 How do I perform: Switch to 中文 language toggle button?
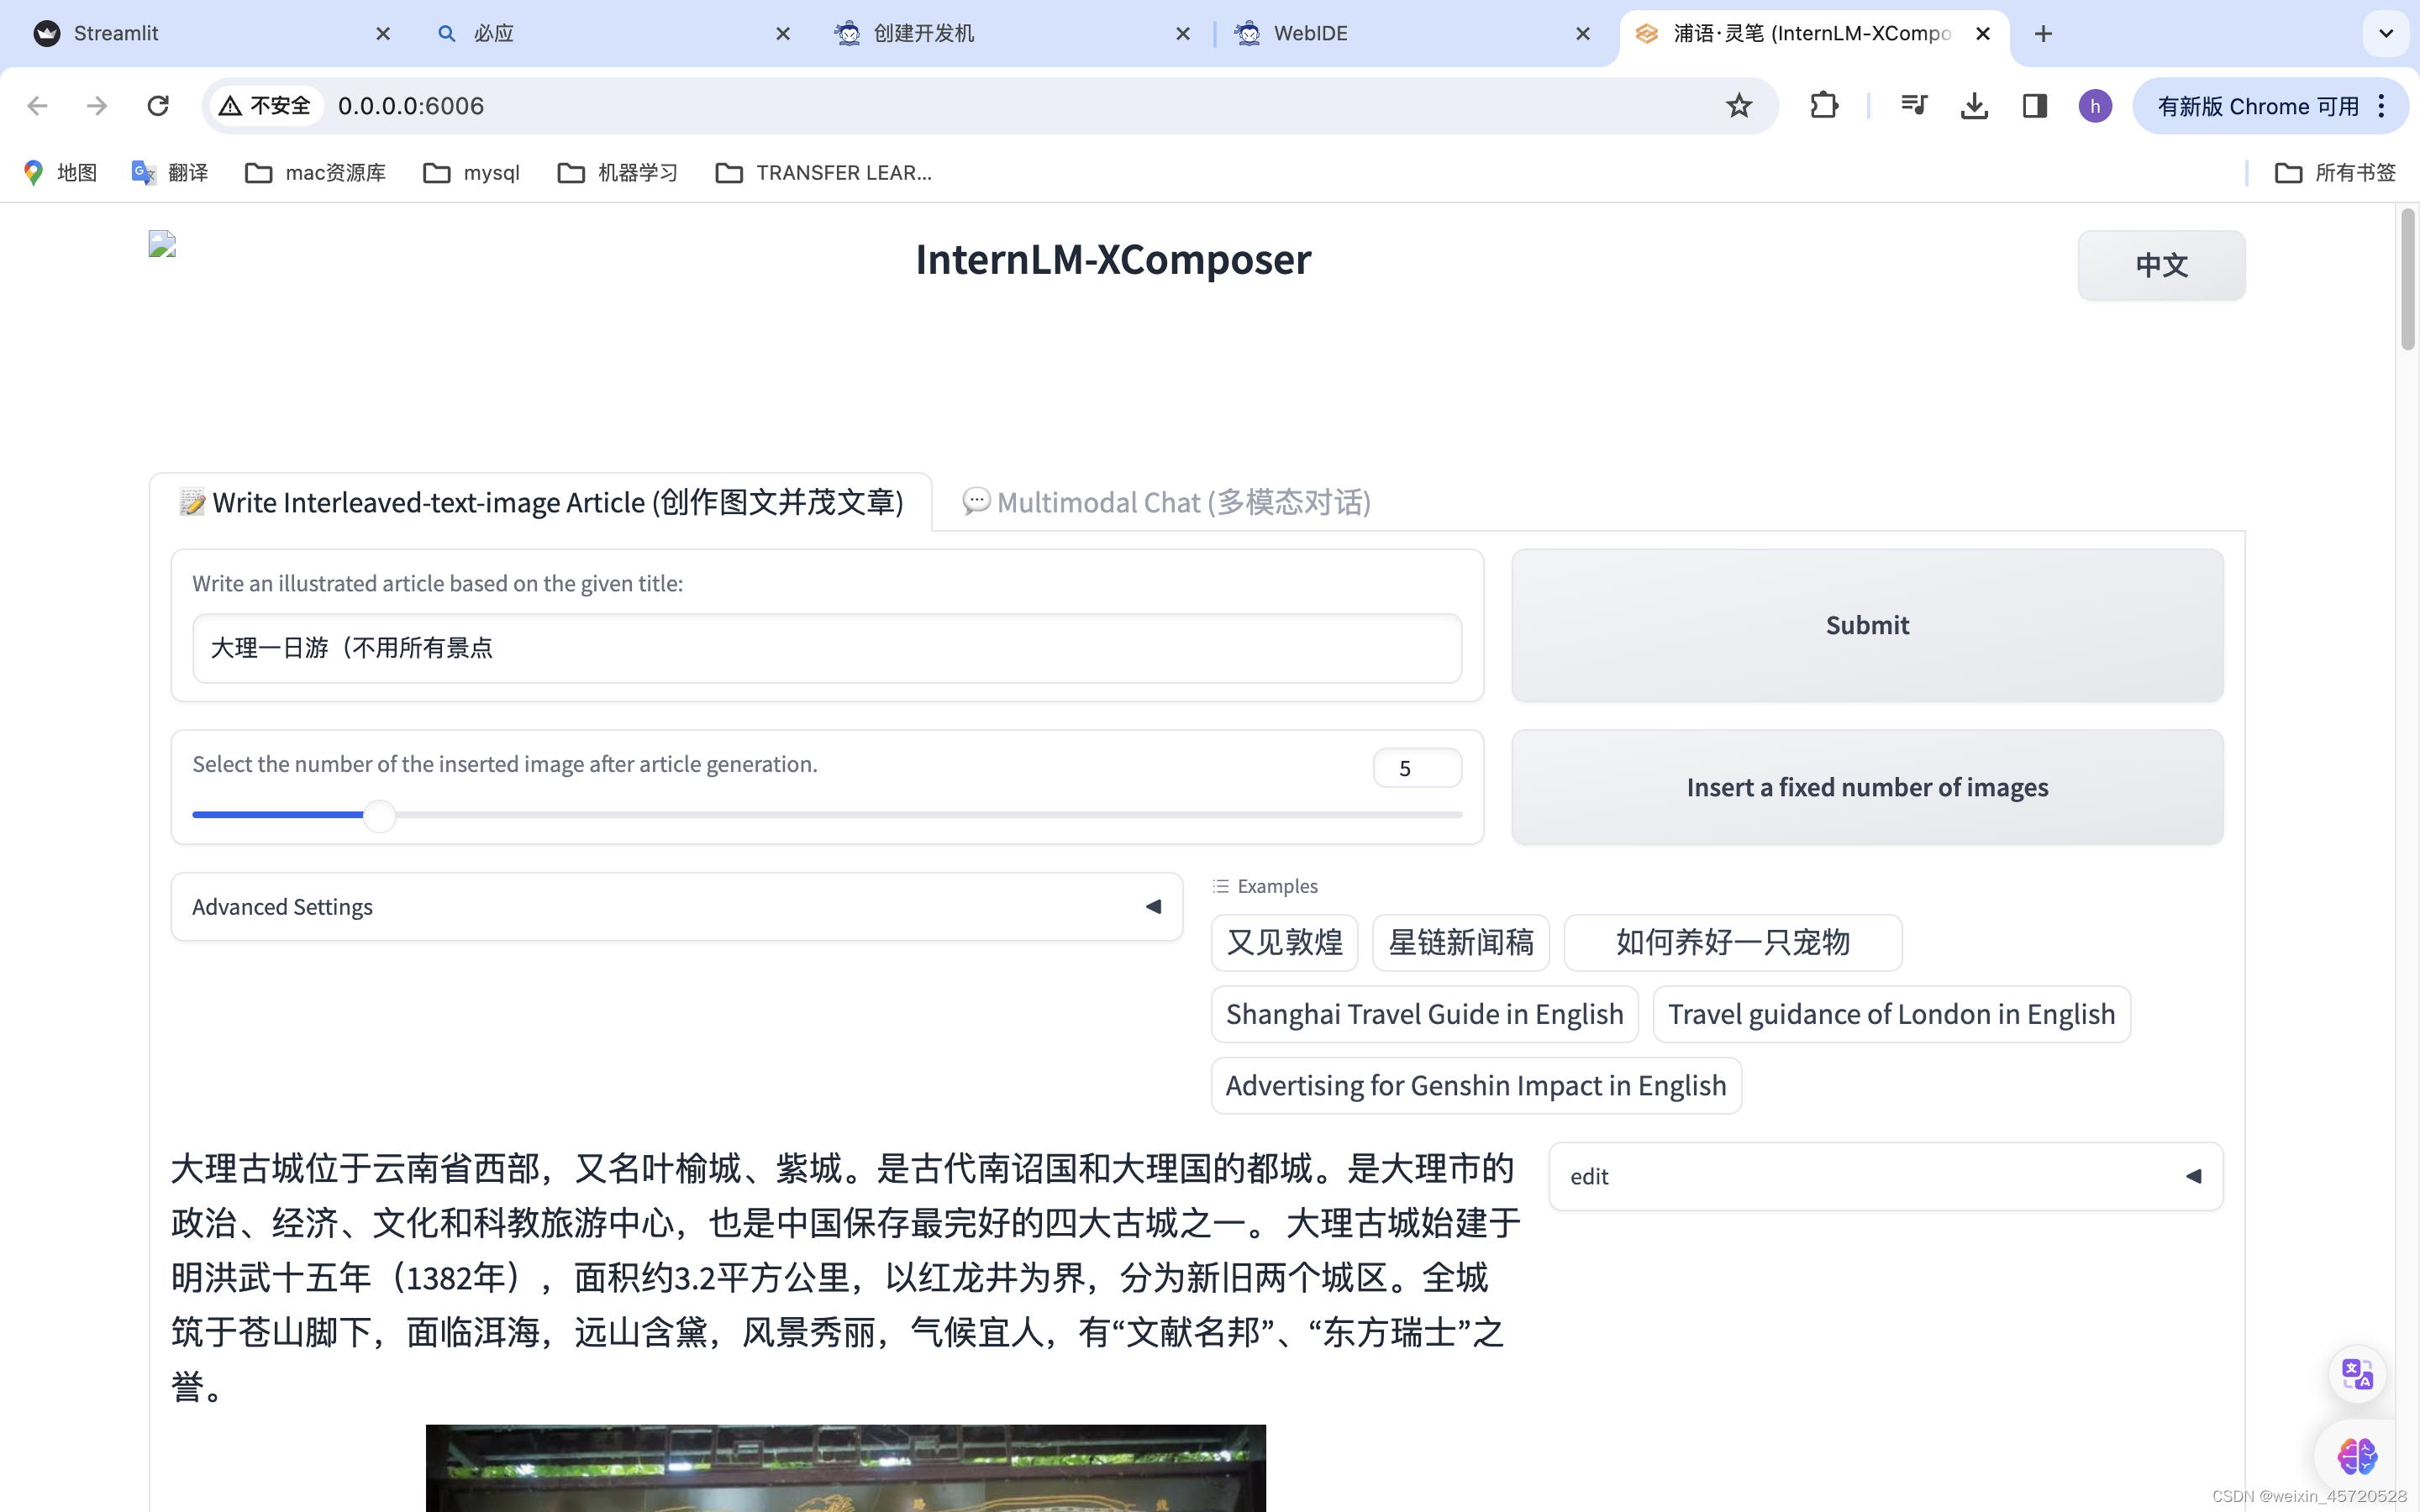coord(2160,265)
